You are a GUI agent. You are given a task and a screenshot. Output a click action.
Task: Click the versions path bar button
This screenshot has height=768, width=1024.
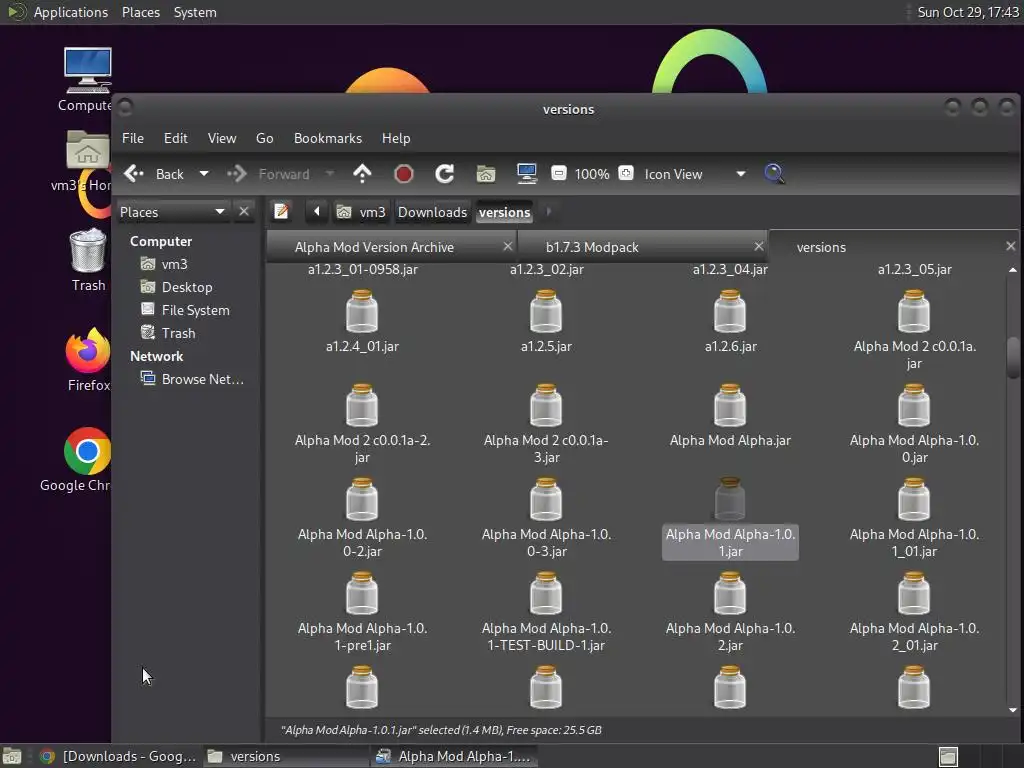tap(504, 212)
